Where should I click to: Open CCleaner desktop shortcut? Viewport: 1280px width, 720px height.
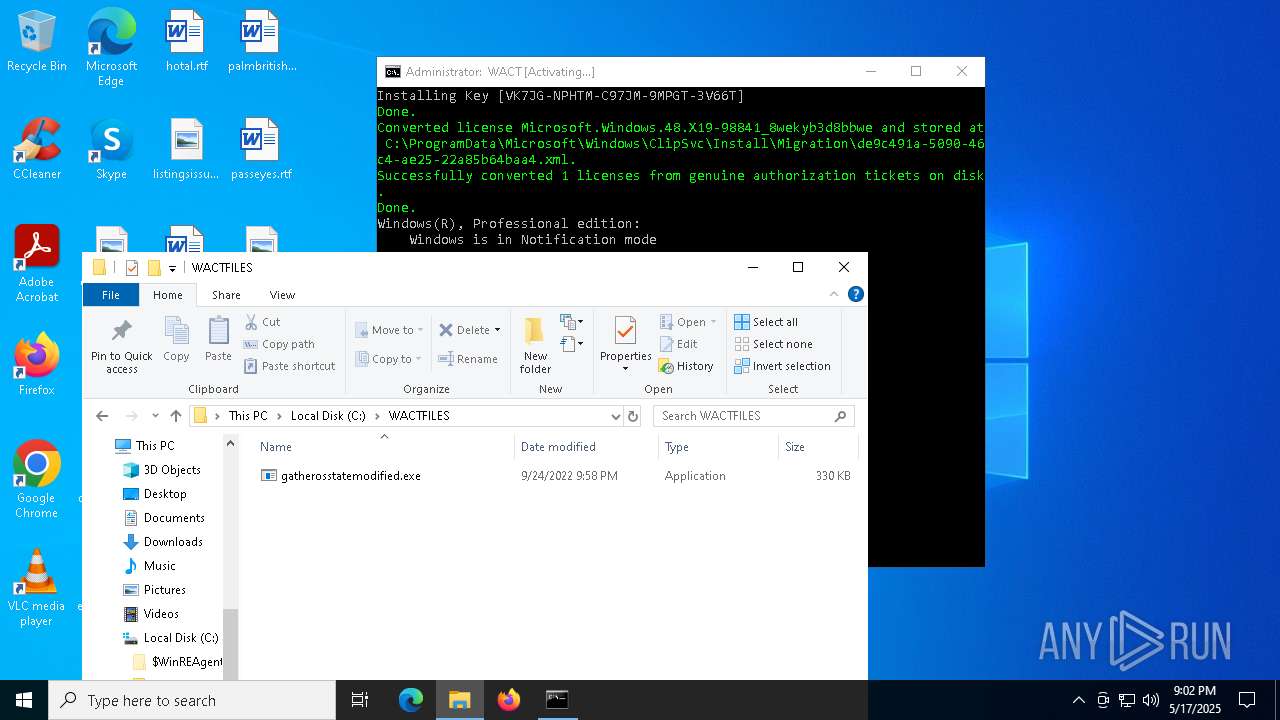[37, 150]
